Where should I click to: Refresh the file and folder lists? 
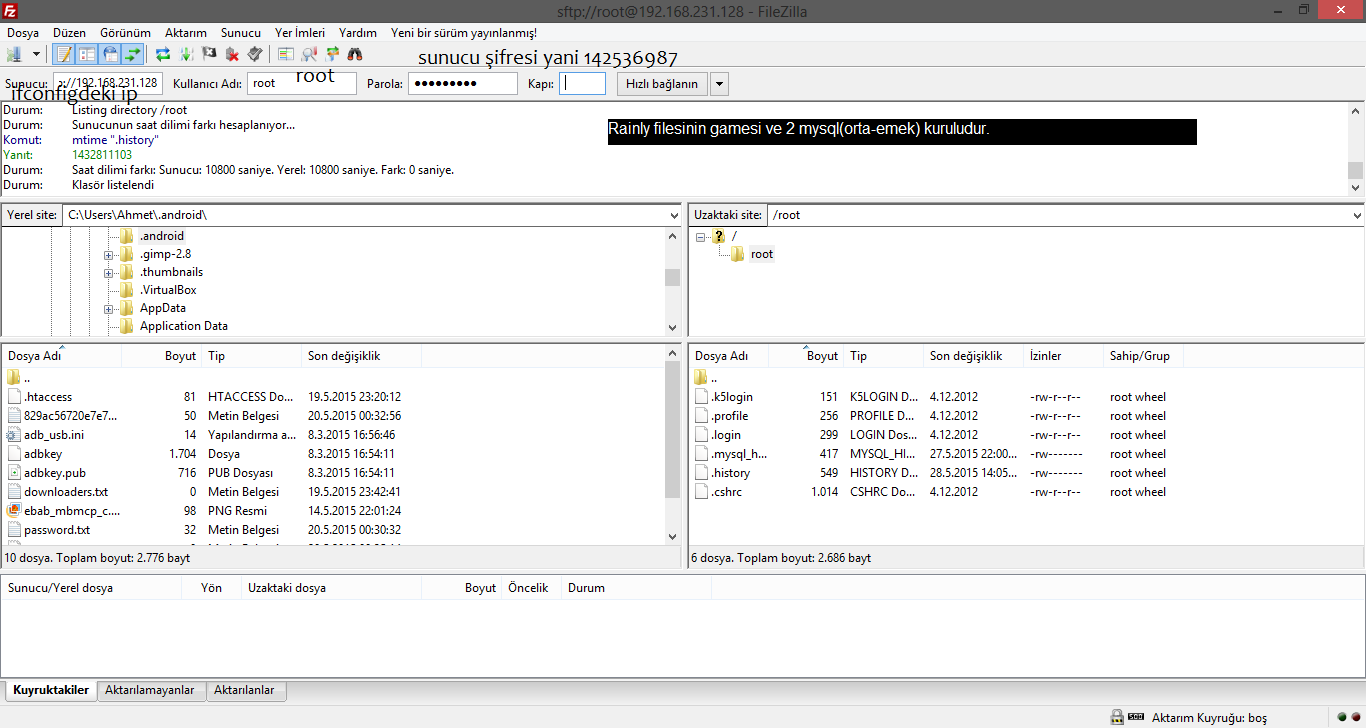163,54
